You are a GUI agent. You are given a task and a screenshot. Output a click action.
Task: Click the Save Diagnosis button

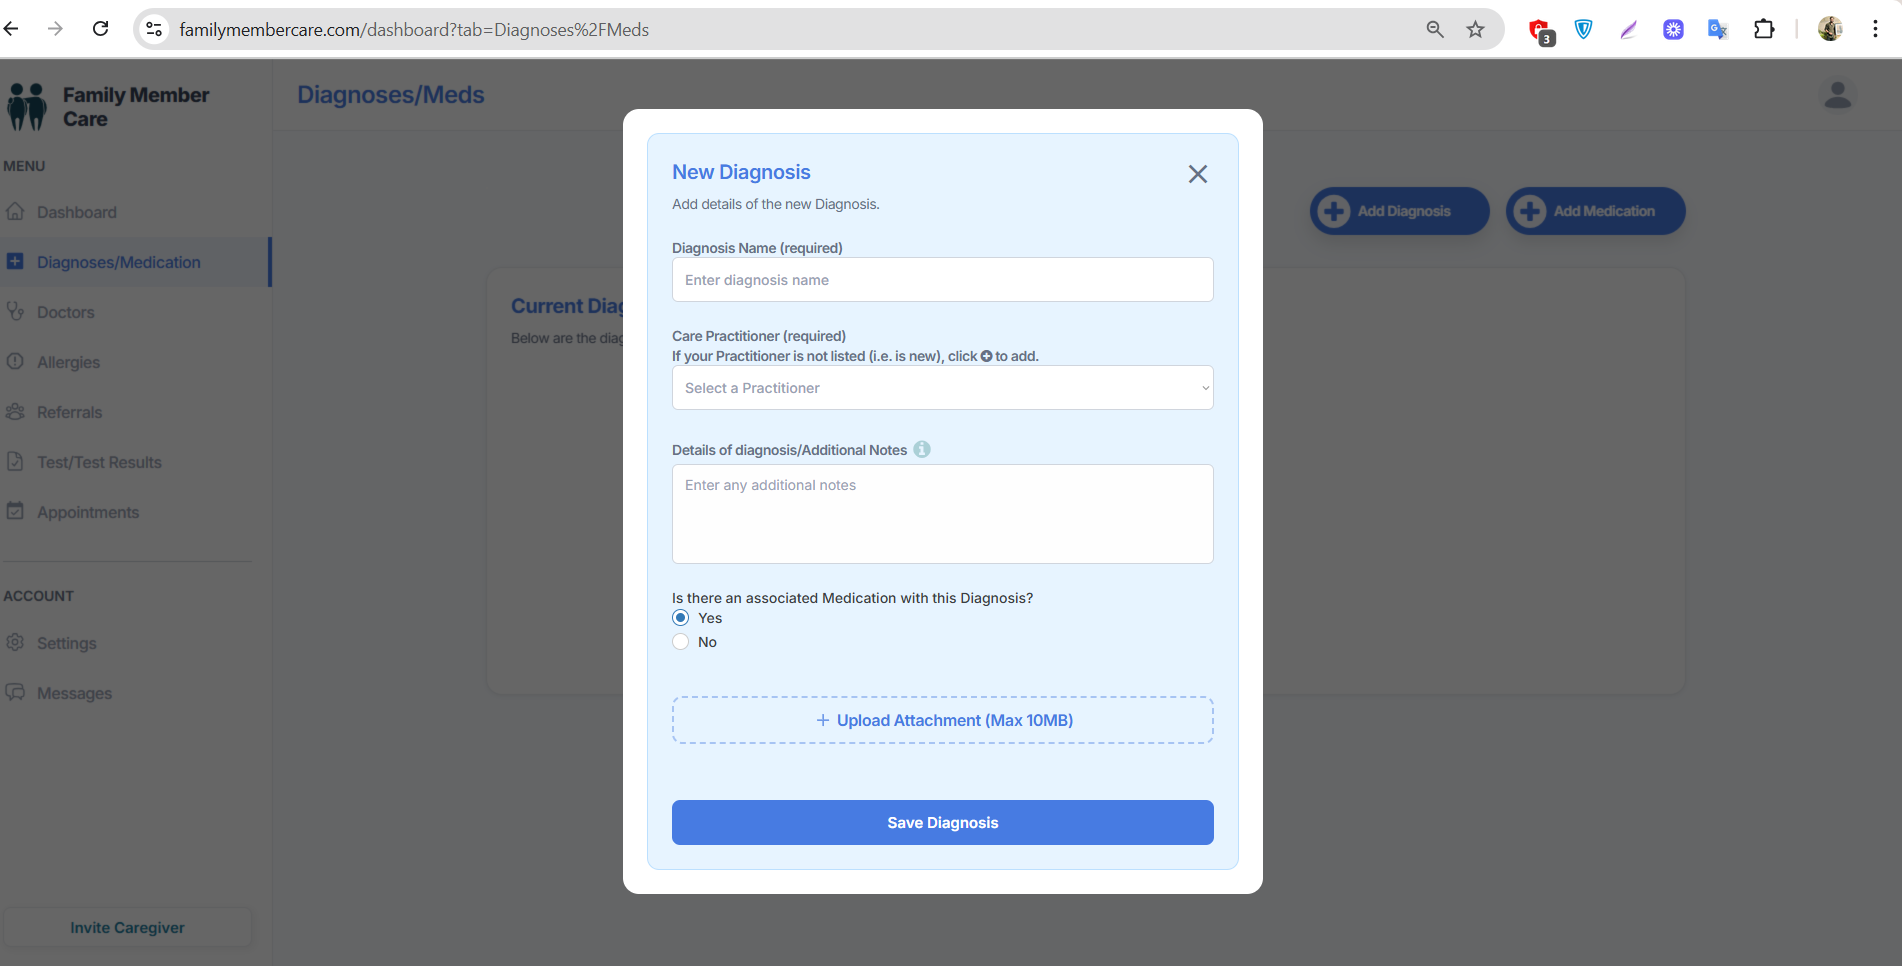pos(942,822)
